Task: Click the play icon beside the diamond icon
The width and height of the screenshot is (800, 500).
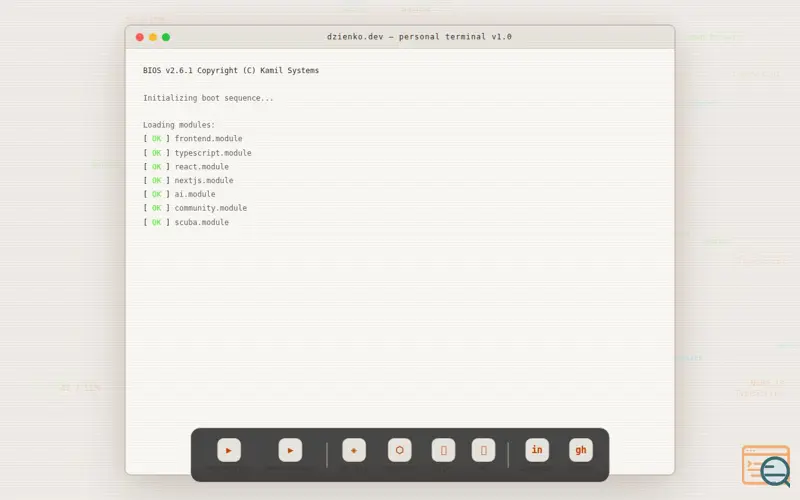Action: coord(290,450)
